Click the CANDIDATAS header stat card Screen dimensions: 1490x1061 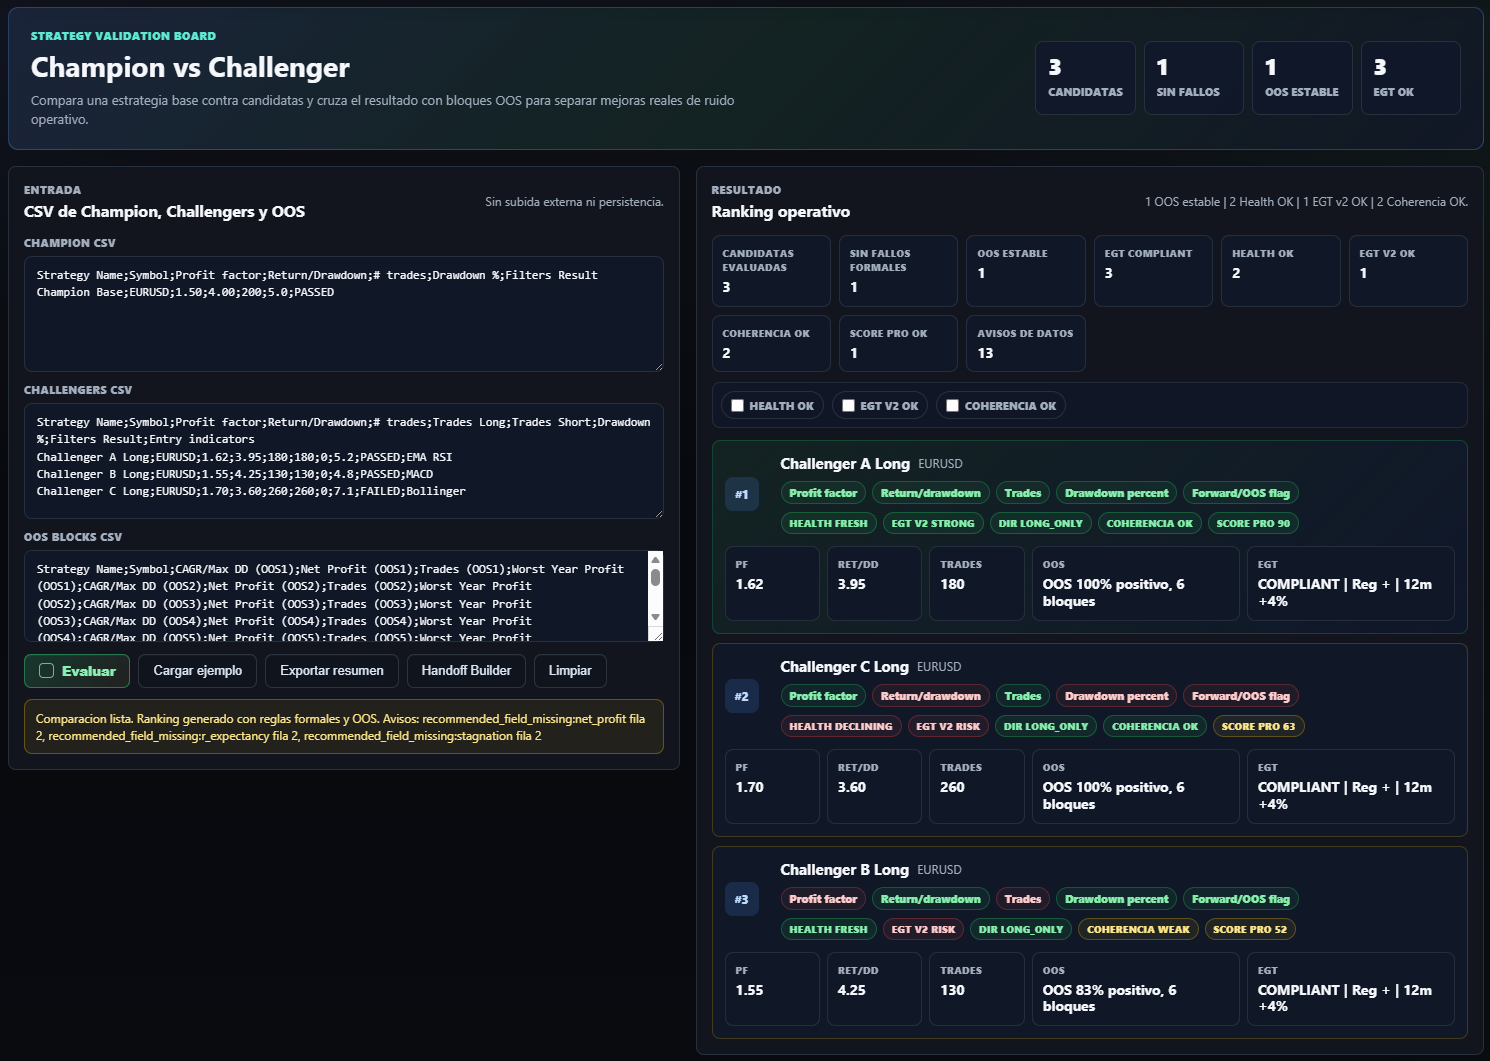[x=1085, y=78]
